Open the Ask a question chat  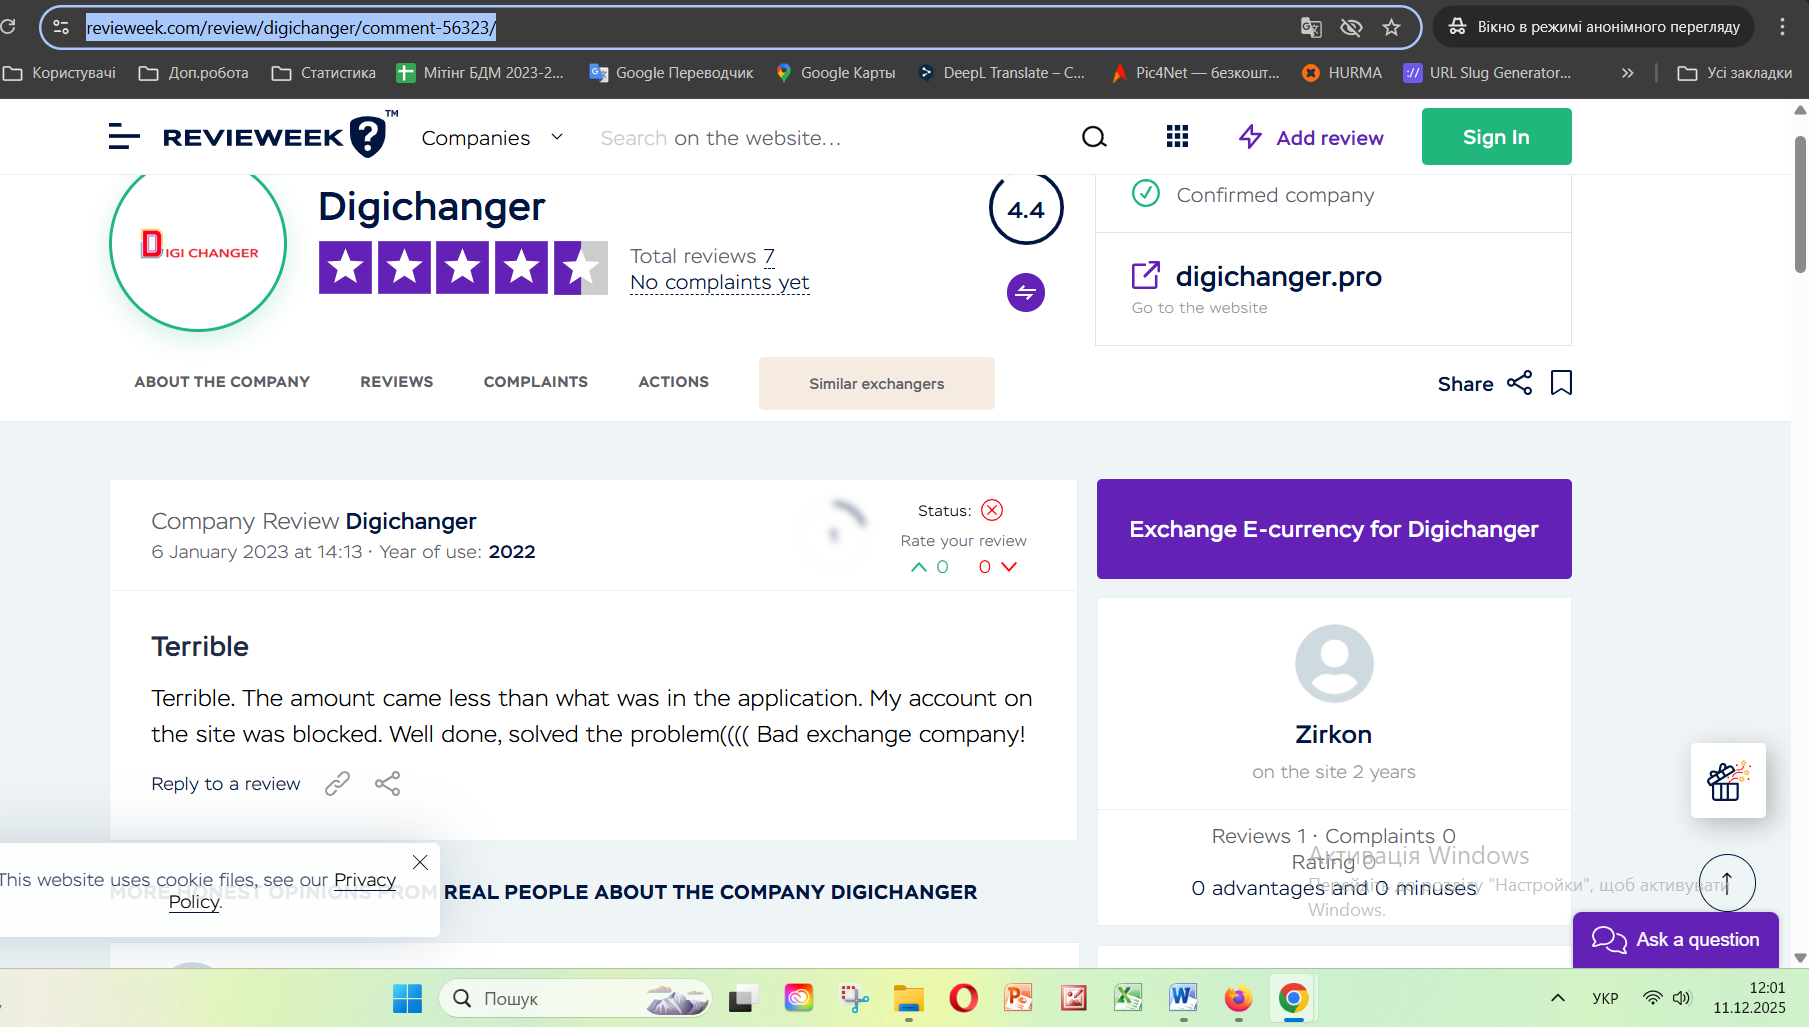tap(1676, 940)
